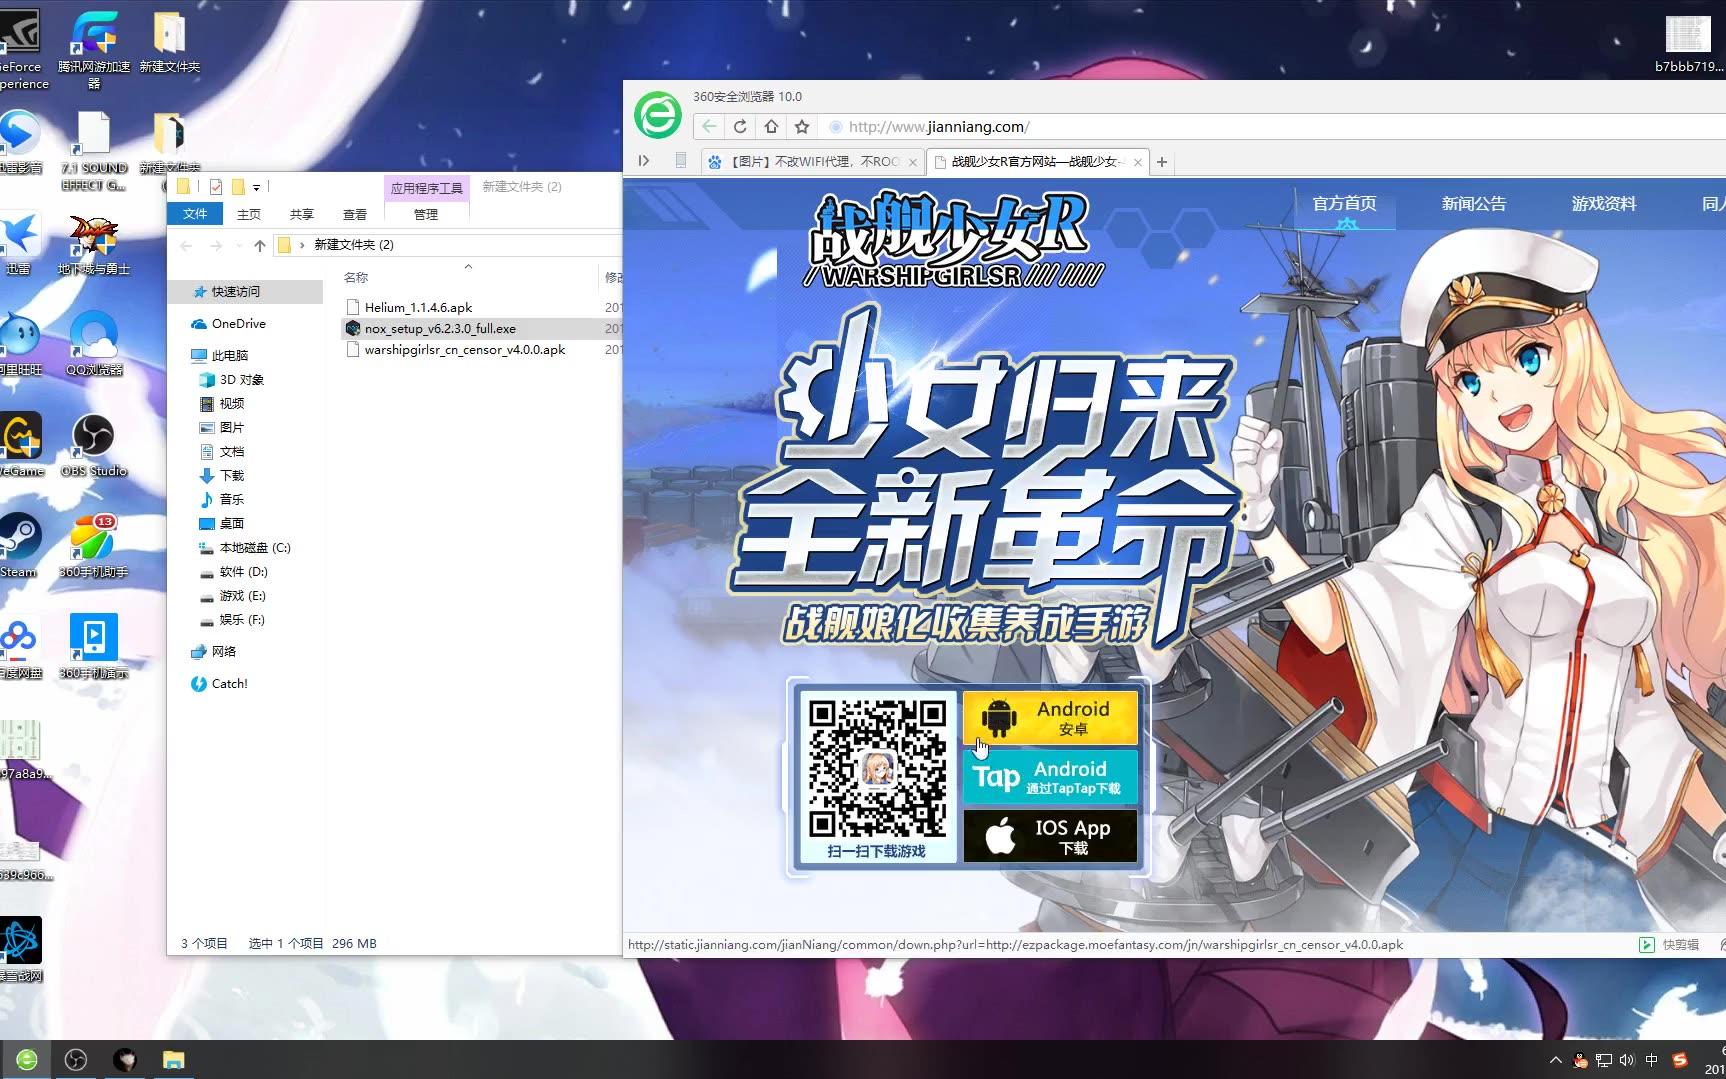Sort files by the 名称 column

pyautogui.click(x=356, y=278)
